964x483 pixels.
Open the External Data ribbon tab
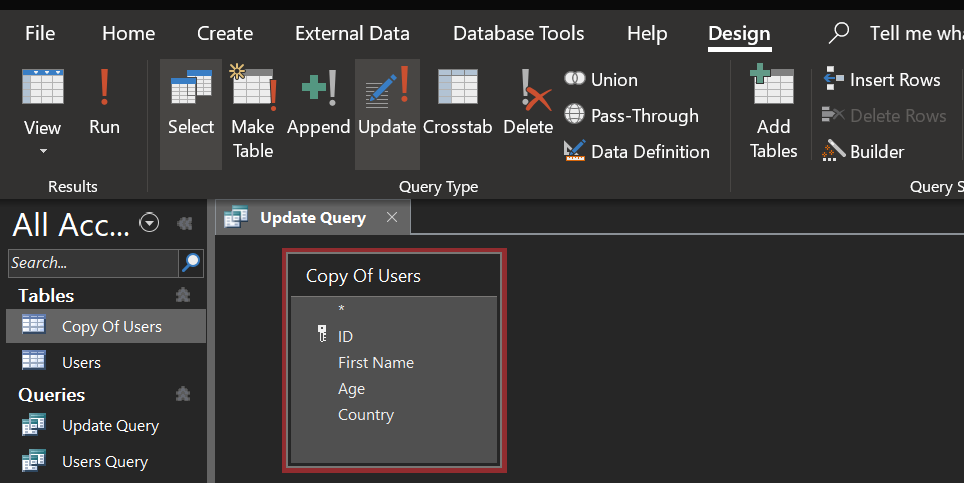pos(352,33)
